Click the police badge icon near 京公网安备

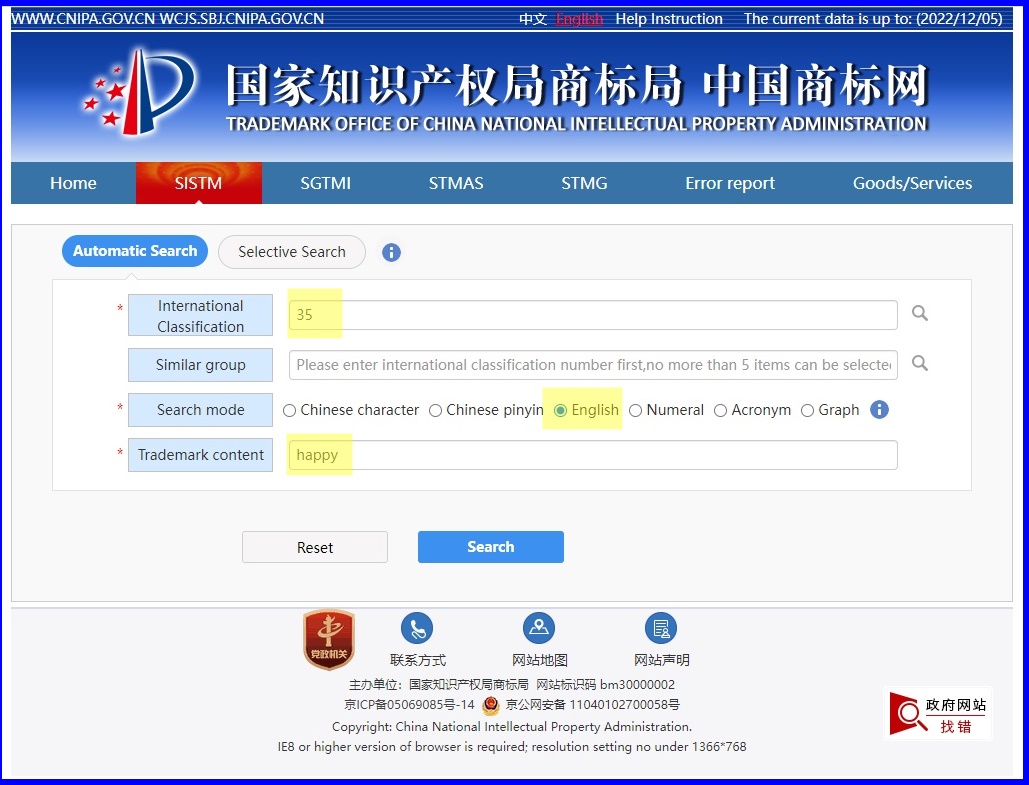pyautogui.click(x=490, y=706)
